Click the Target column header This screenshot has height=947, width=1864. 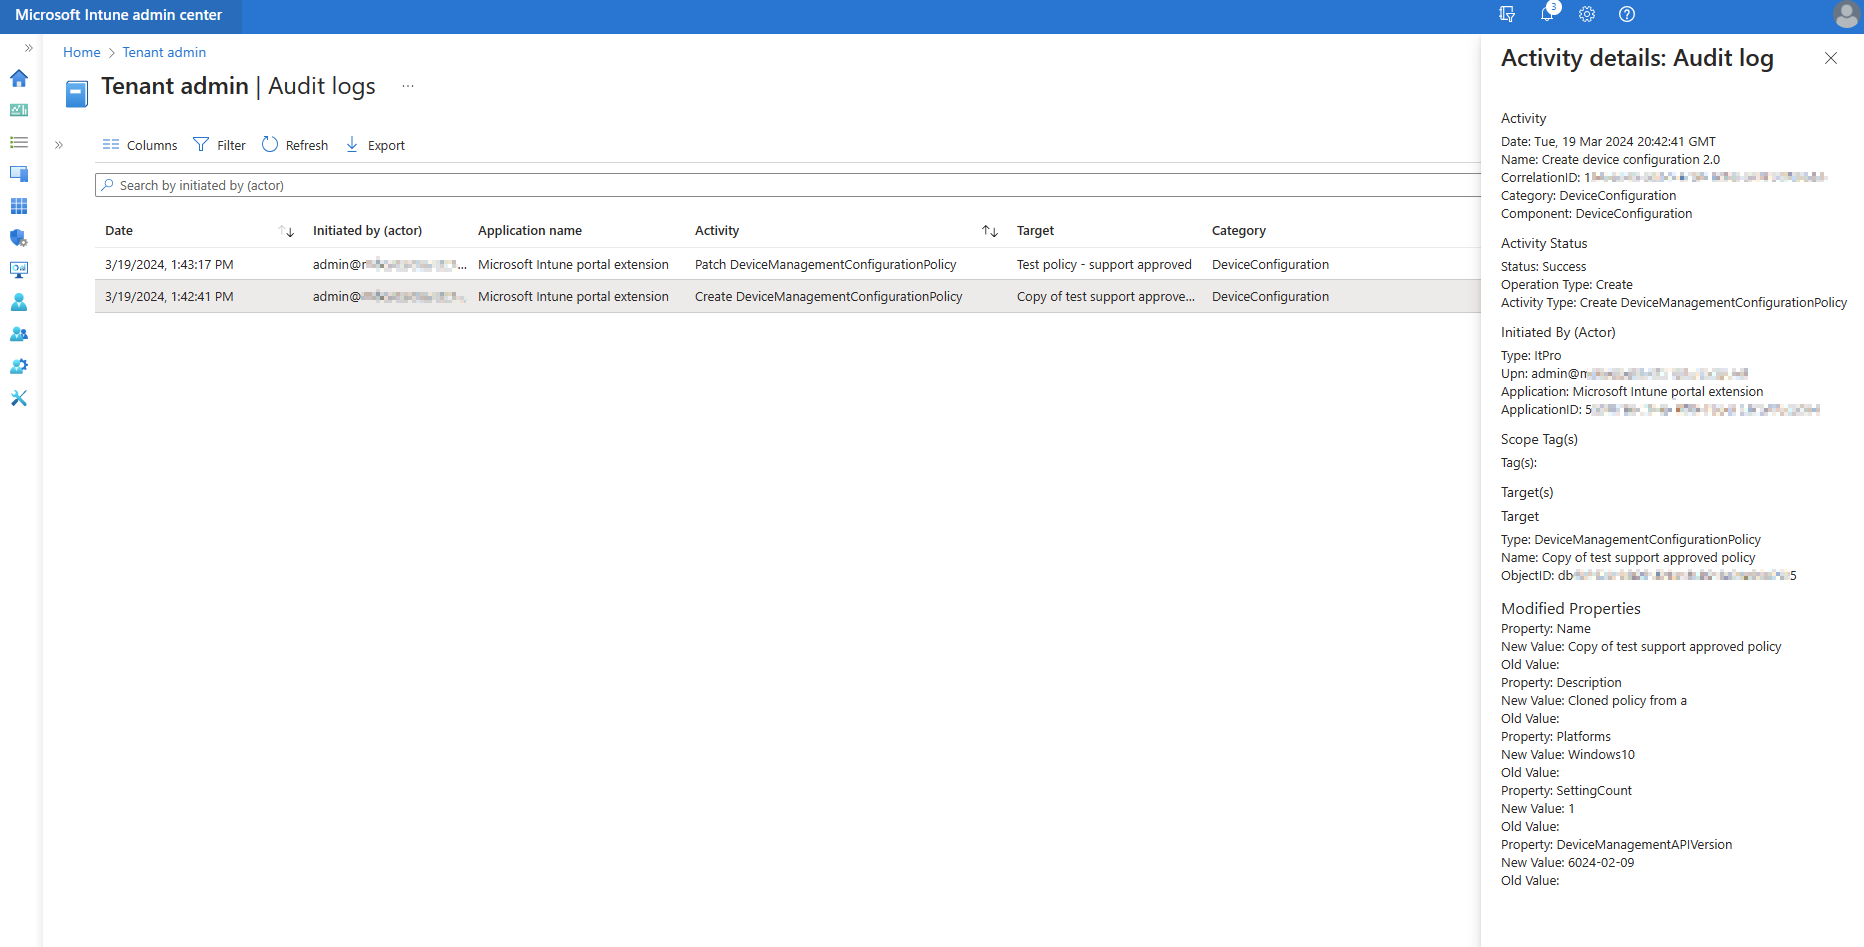(1035, 231)
